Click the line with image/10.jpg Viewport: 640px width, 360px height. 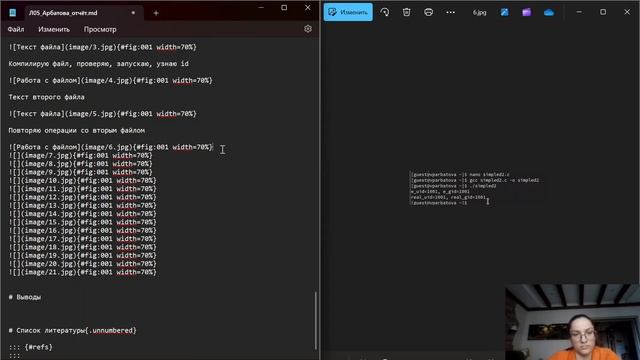pyautogui.click(x=82, y=180)
